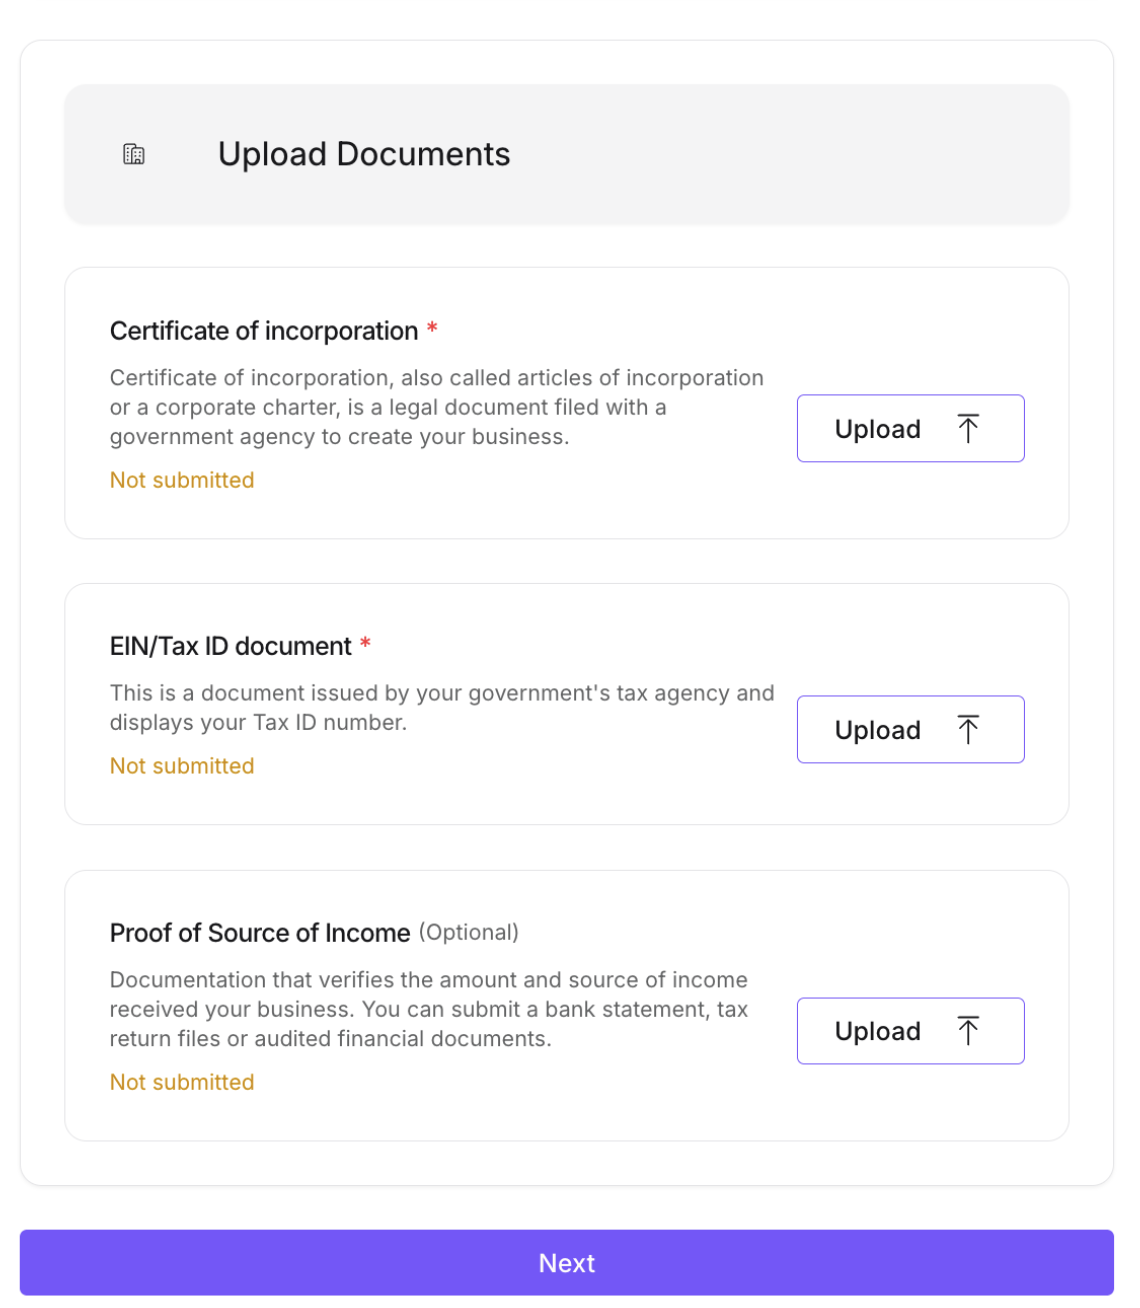Click the building icon beside Upload Documents

click(x=134, y=154)
